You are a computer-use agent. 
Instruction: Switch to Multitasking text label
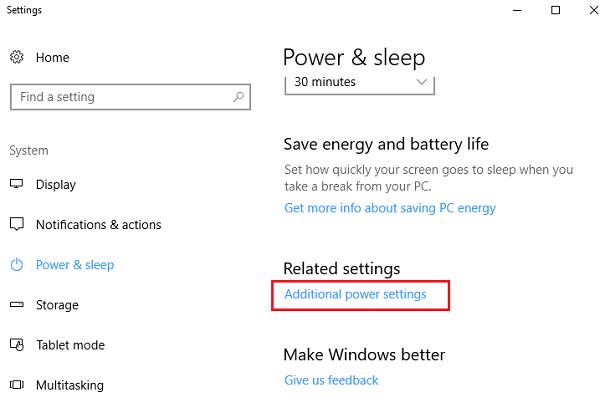69,385
